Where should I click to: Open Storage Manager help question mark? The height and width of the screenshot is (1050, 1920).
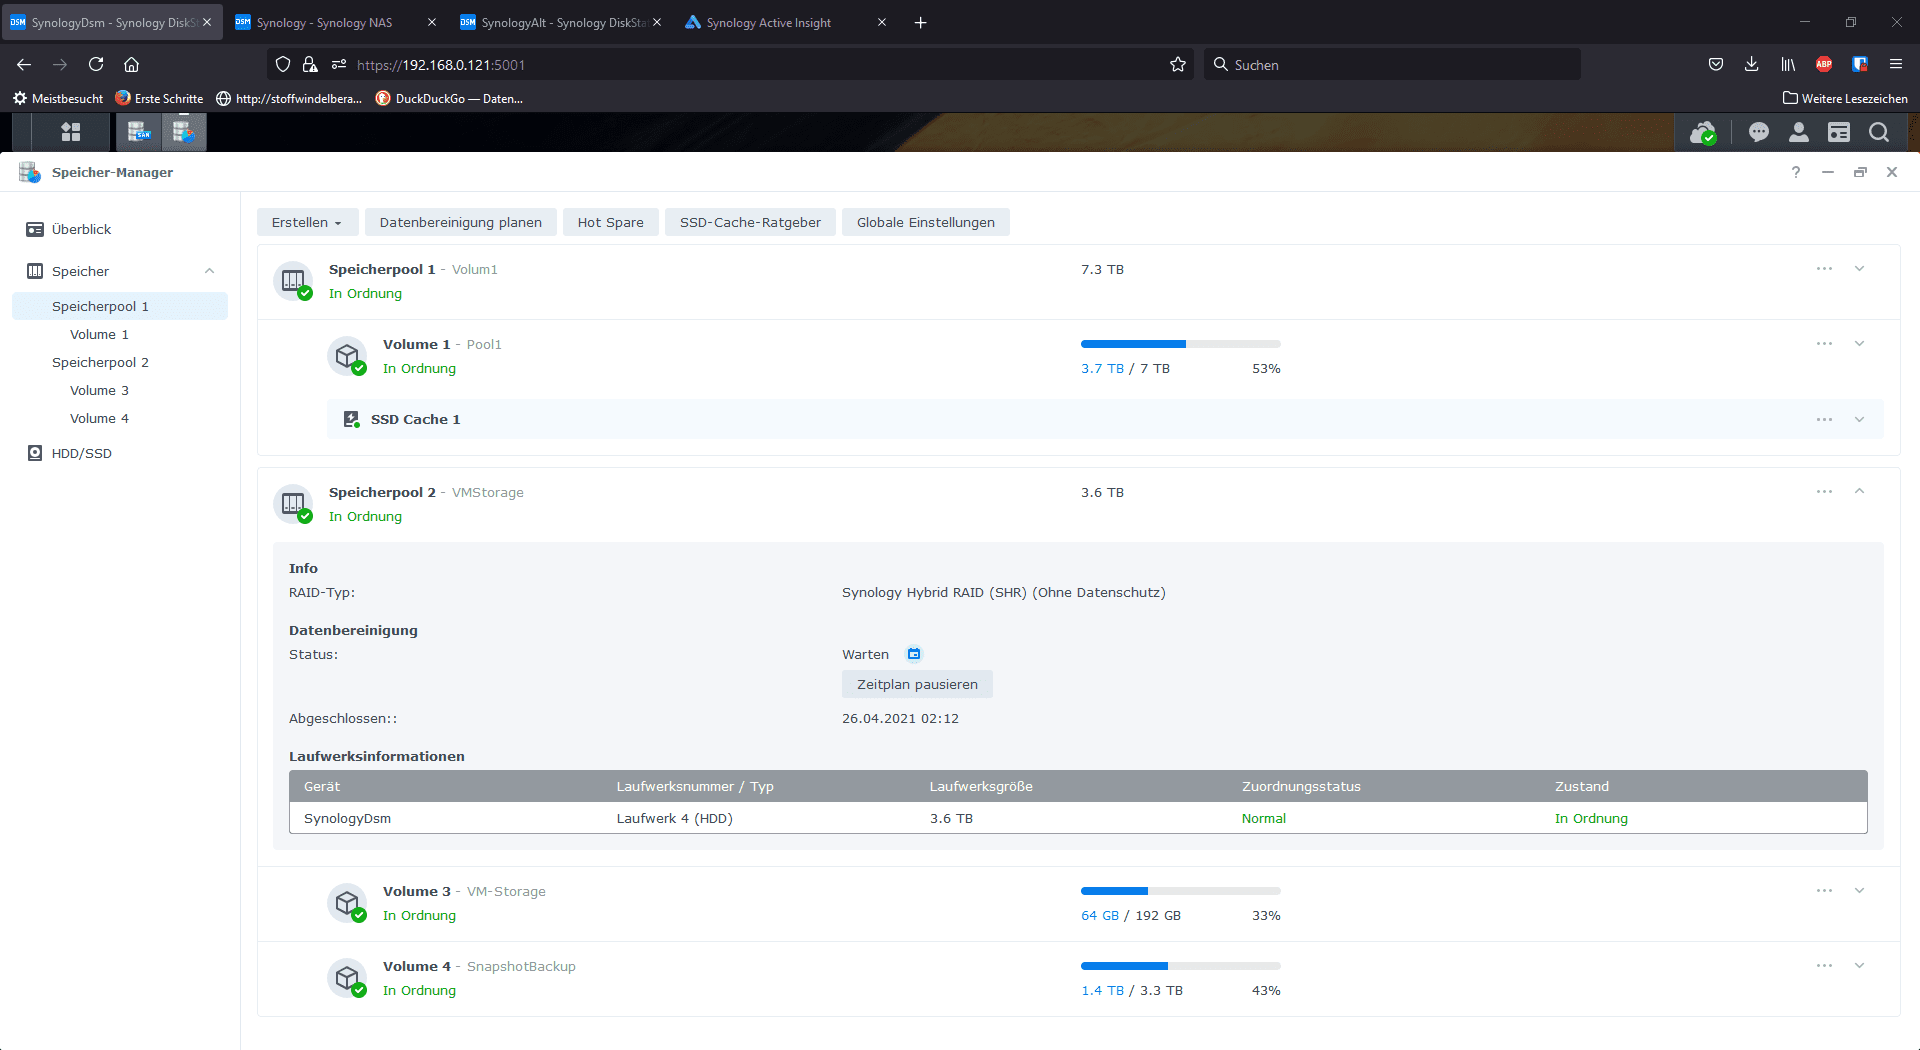[x=1796, y=172]
